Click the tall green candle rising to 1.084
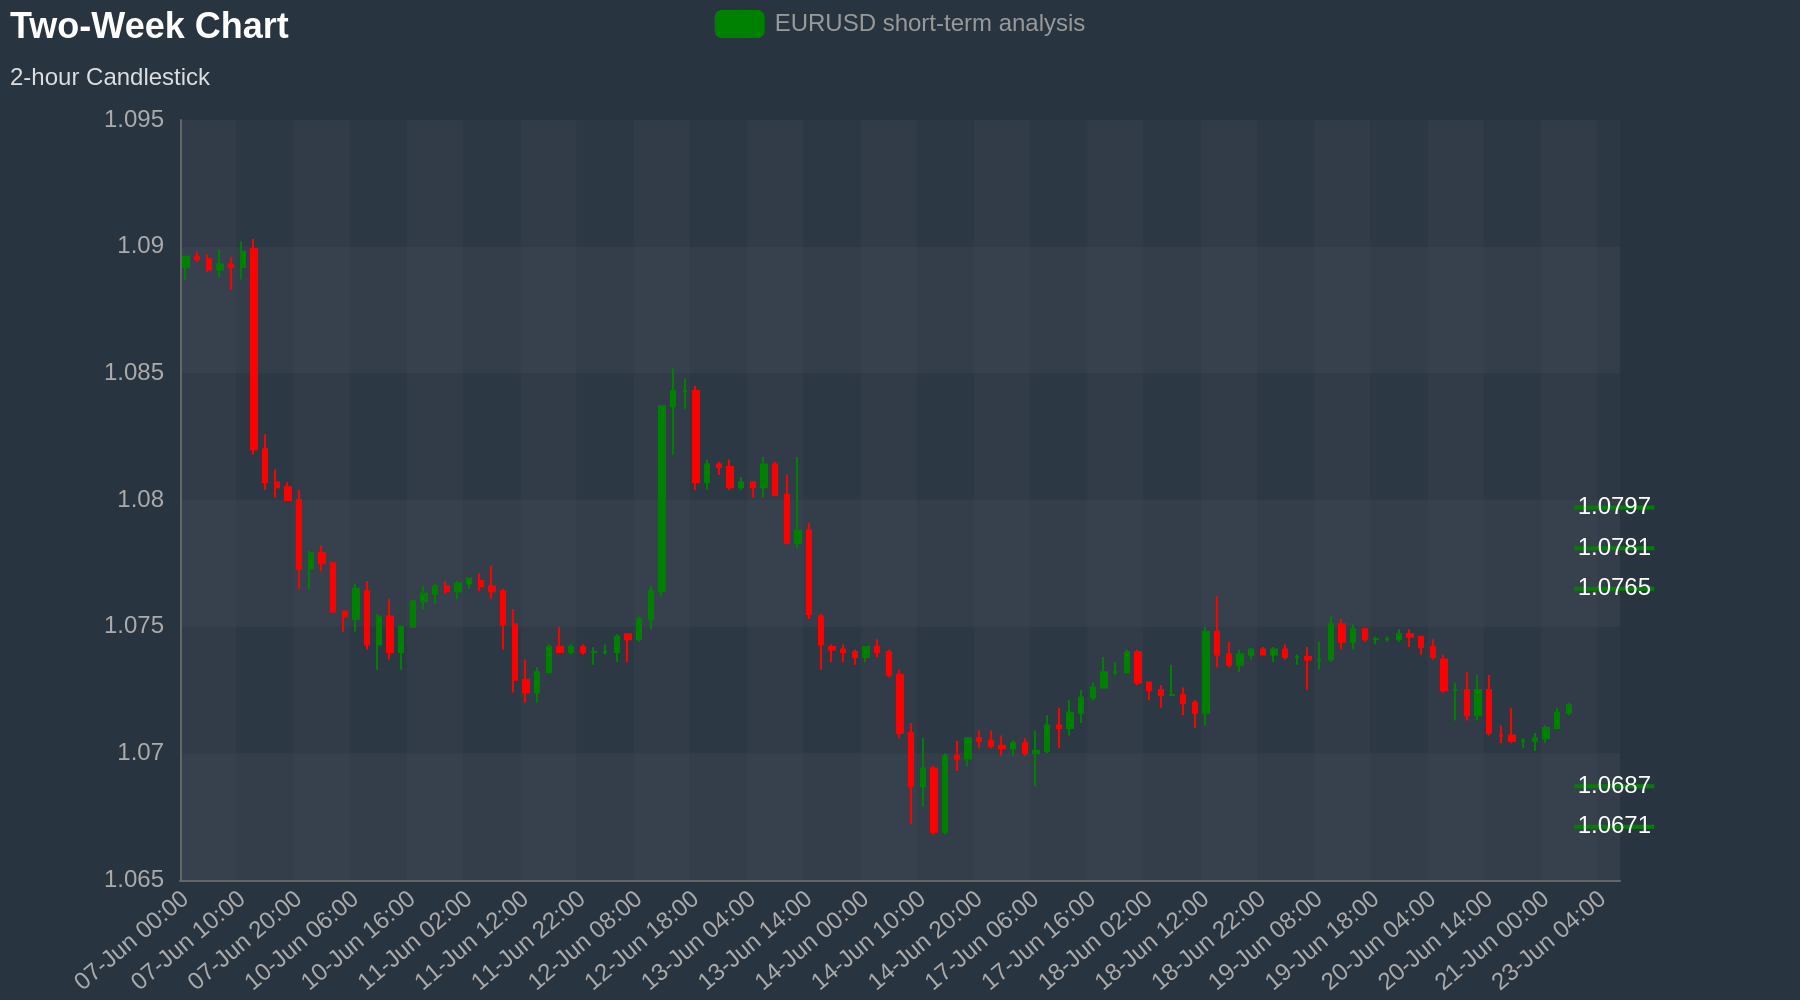The height and width of the screenshot is (1000, 1800). [662, 499]
